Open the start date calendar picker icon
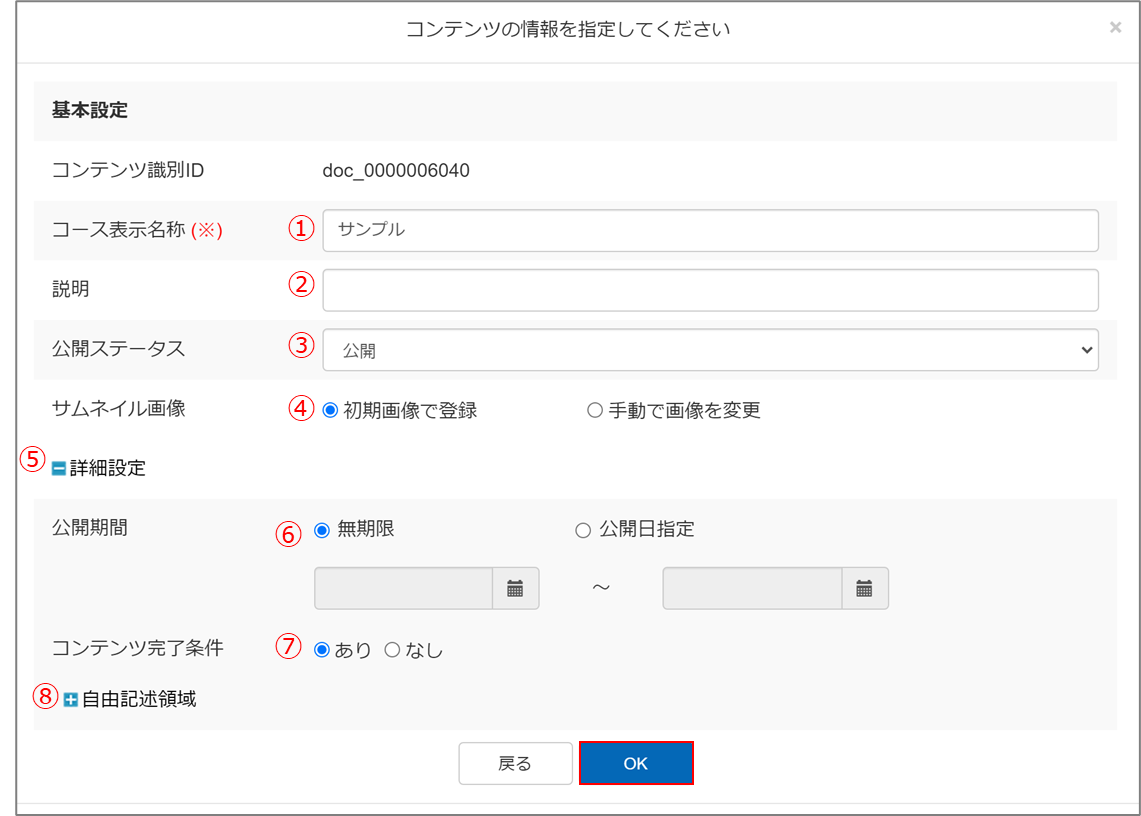The height and width of the screenshot is (816, 1141). 515,588
